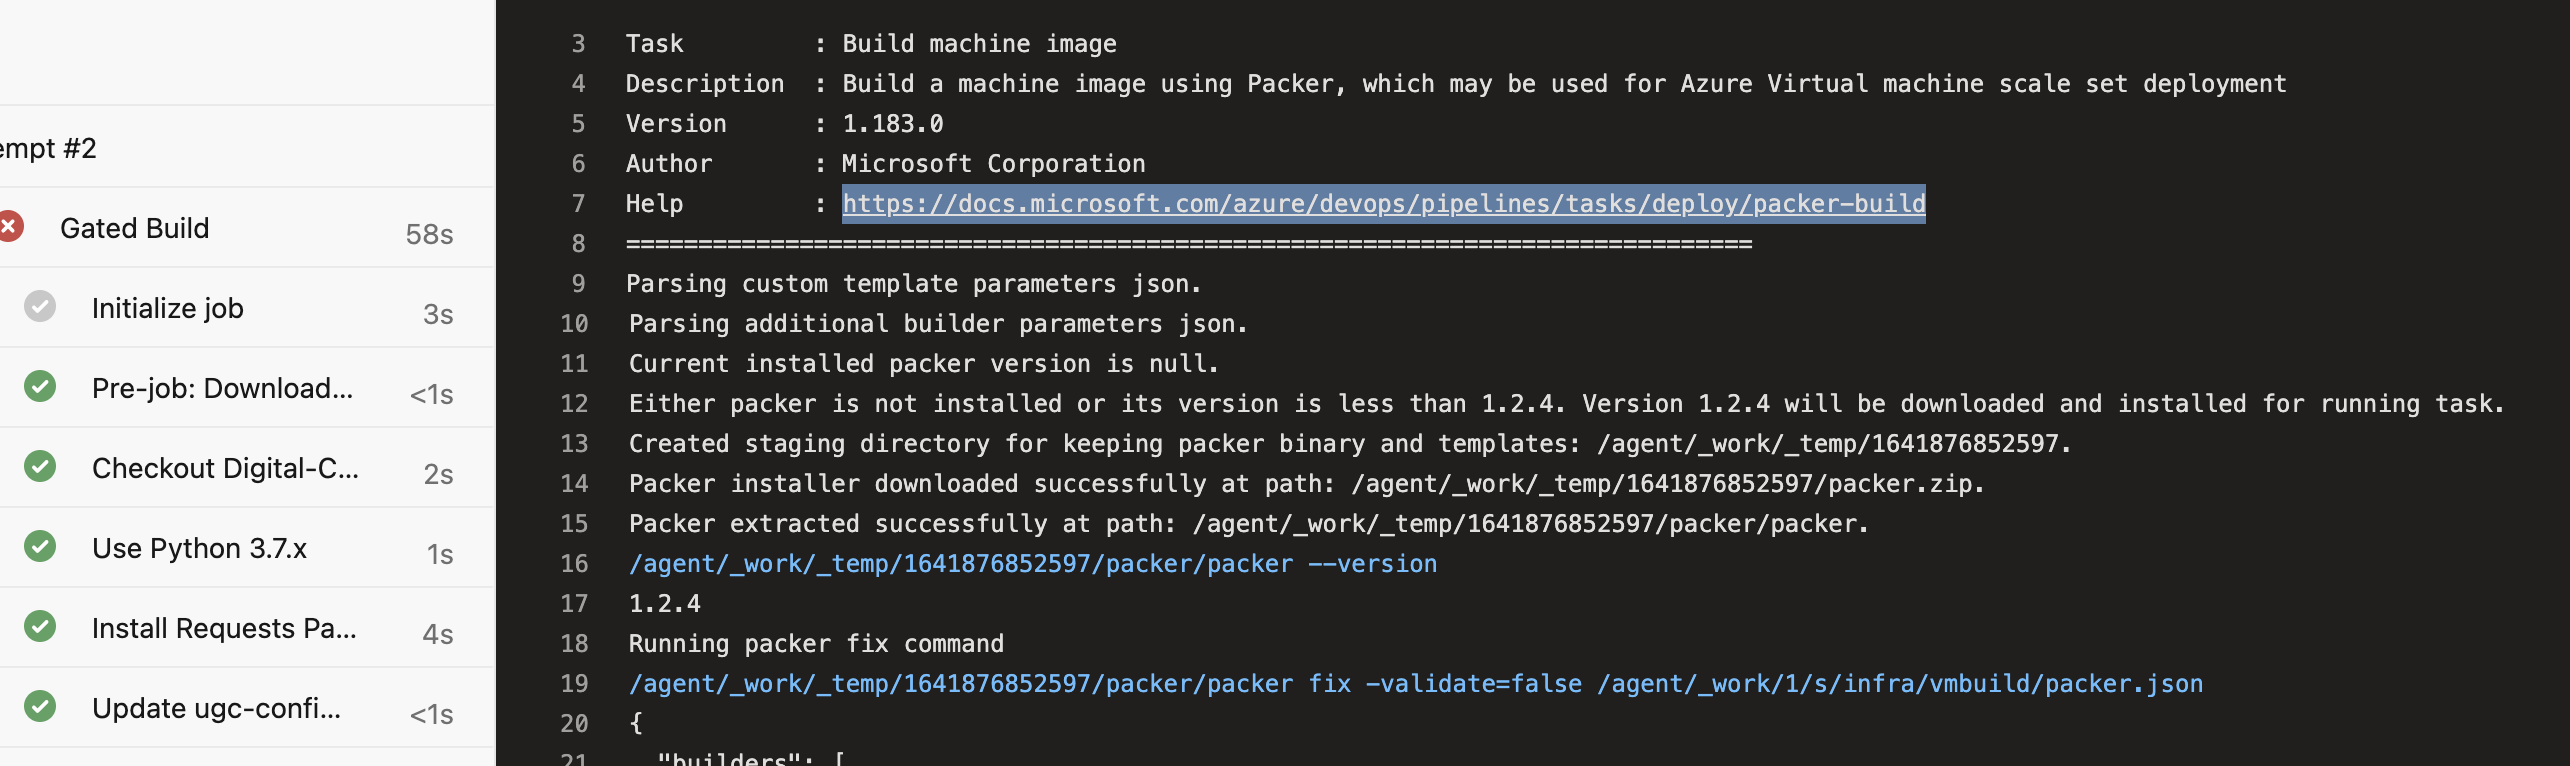Click the gray skipped icon next to Initialize job
Screen dimensions: 2570x766
click(40, 307)
